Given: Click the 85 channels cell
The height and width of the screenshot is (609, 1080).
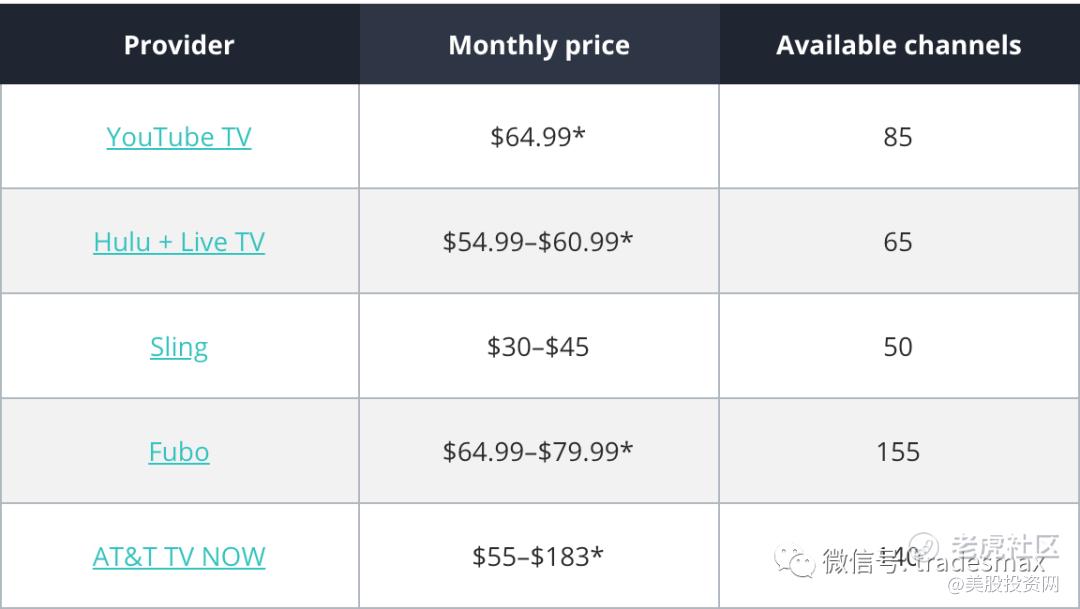Looking at the screenshot, I should coord(898,137).
